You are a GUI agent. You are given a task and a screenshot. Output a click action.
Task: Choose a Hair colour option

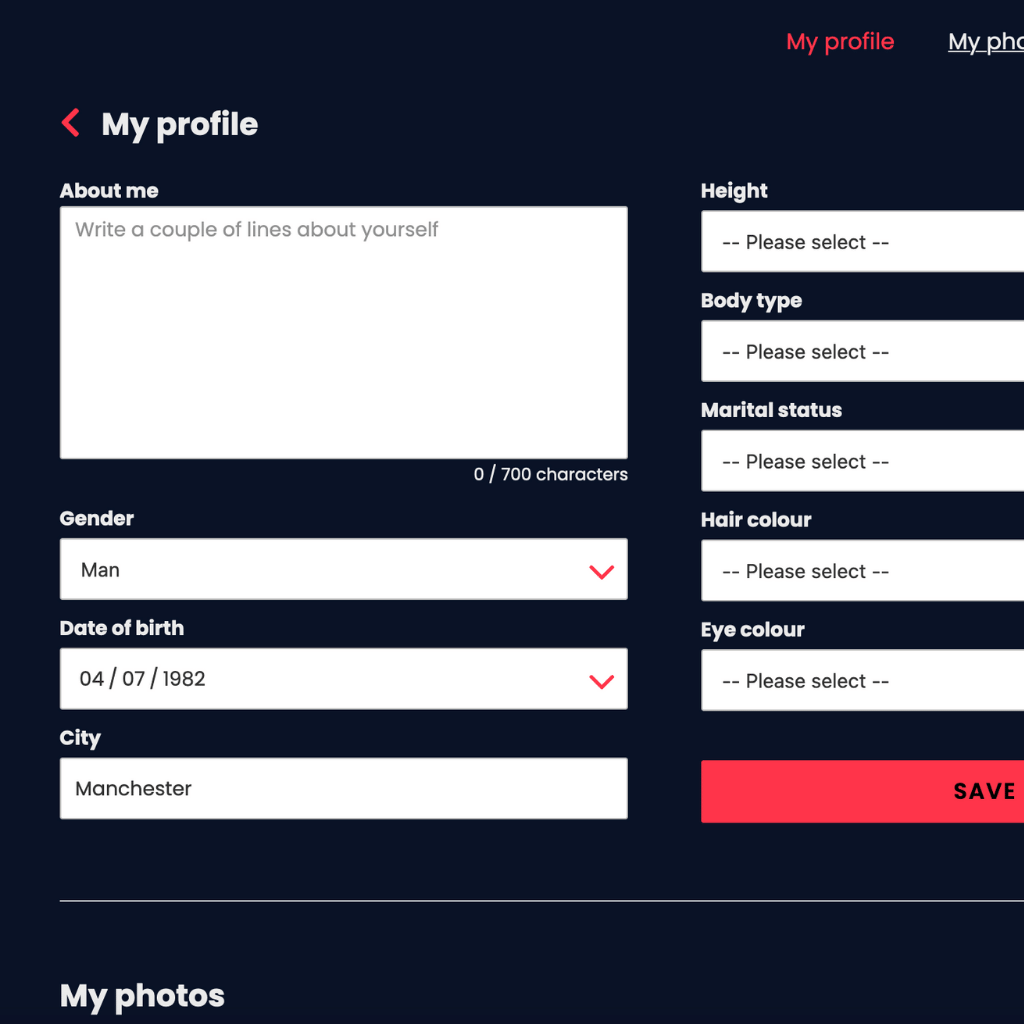[x=862, y=572]
